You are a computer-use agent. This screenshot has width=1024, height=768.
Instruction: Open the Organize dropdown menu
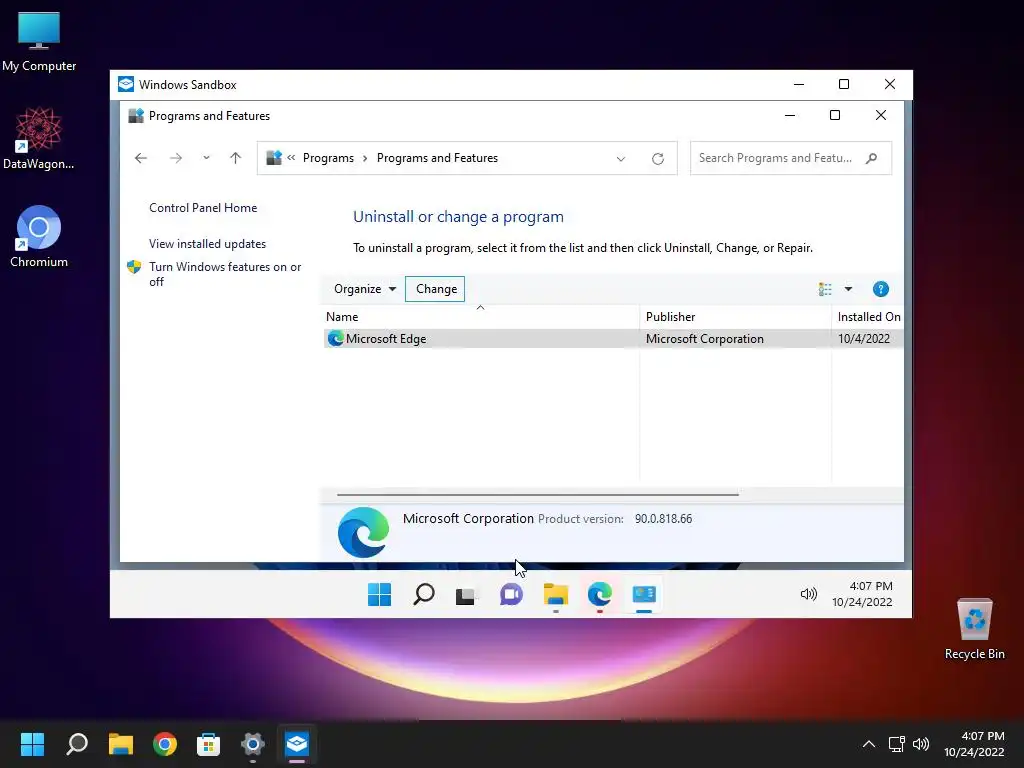364,289
